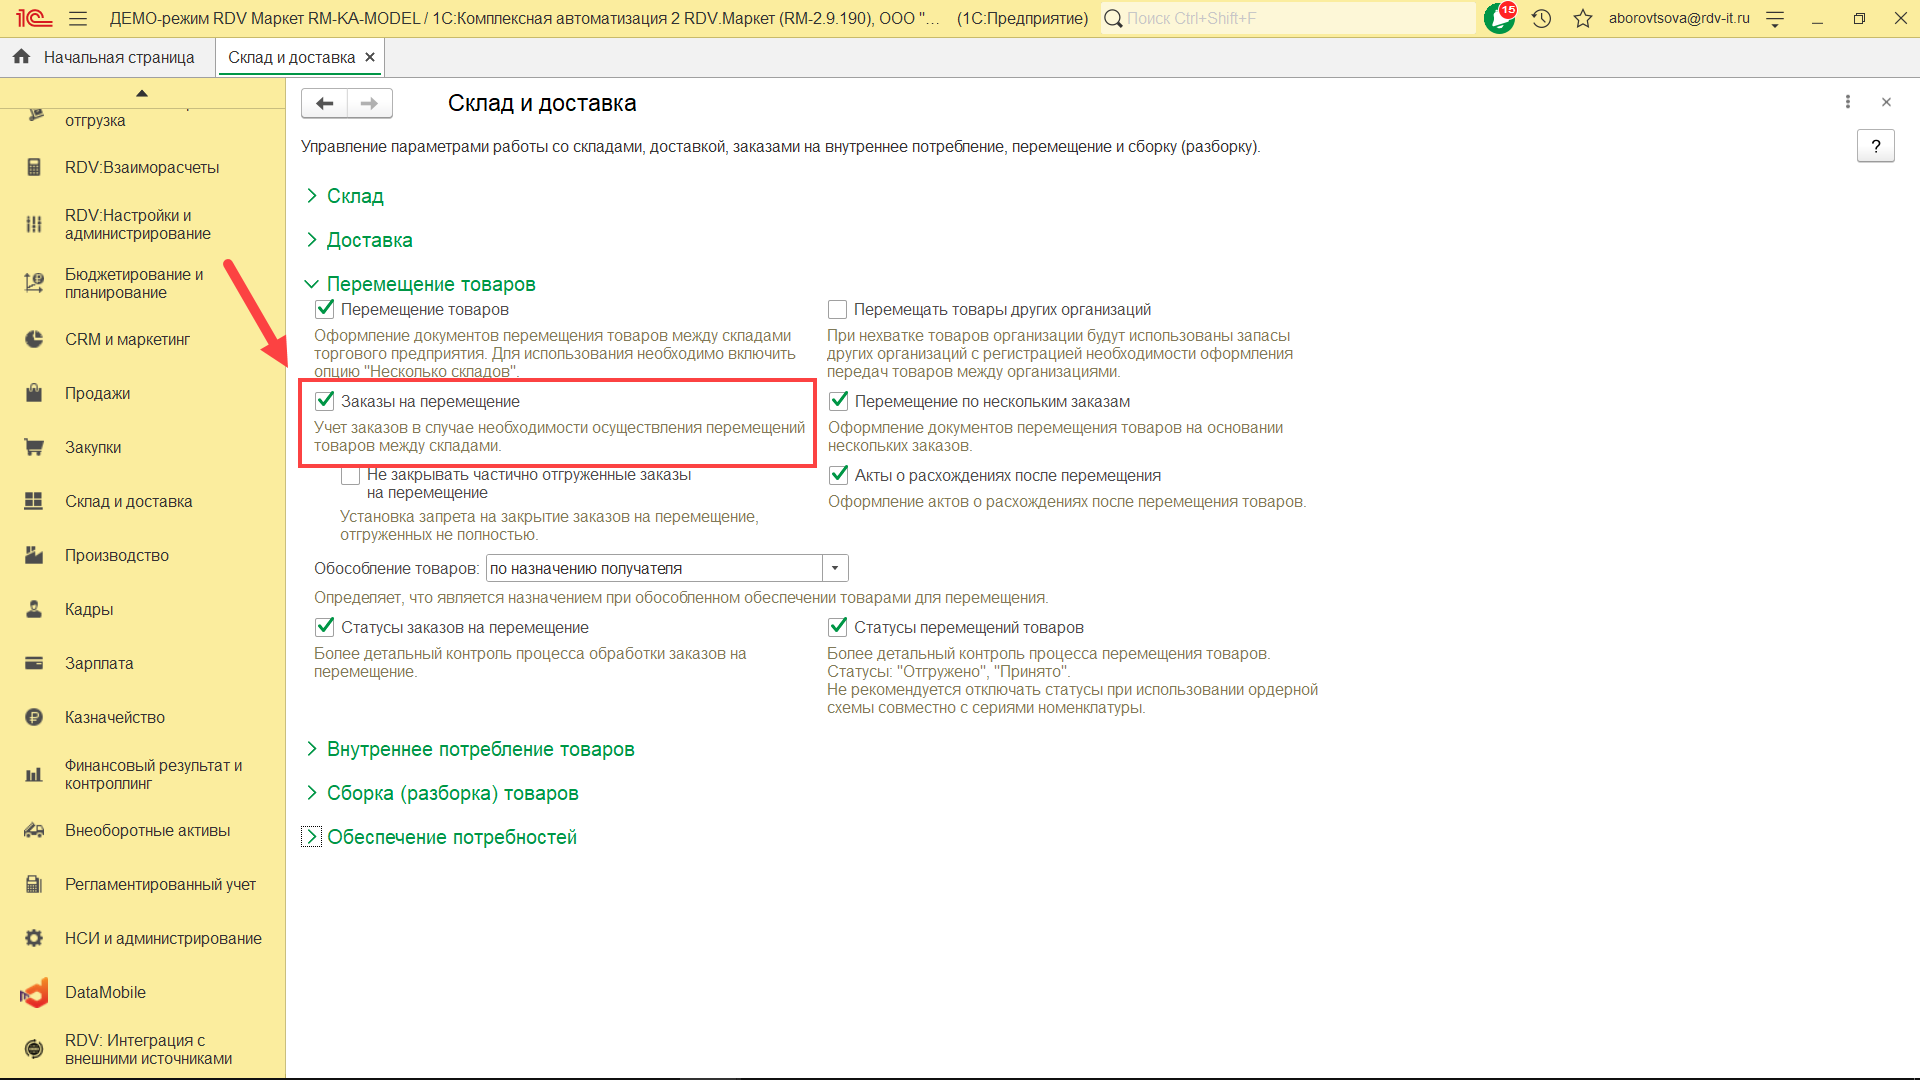Viewport: 1920px width, 1080px height.
Task: Open the Производство sidebar menu item
Action: point(116,555)
